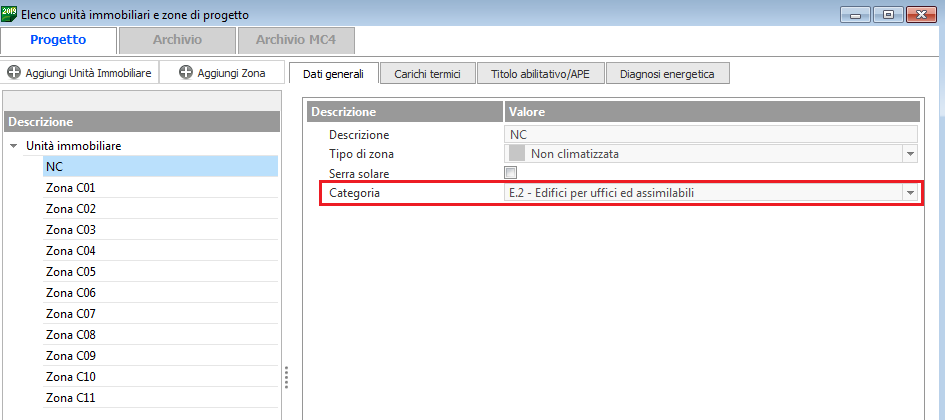Click the plus icon beside Aggiungi Zona
The width and height of the screenshot is (945, 420).
pos(185,73)
